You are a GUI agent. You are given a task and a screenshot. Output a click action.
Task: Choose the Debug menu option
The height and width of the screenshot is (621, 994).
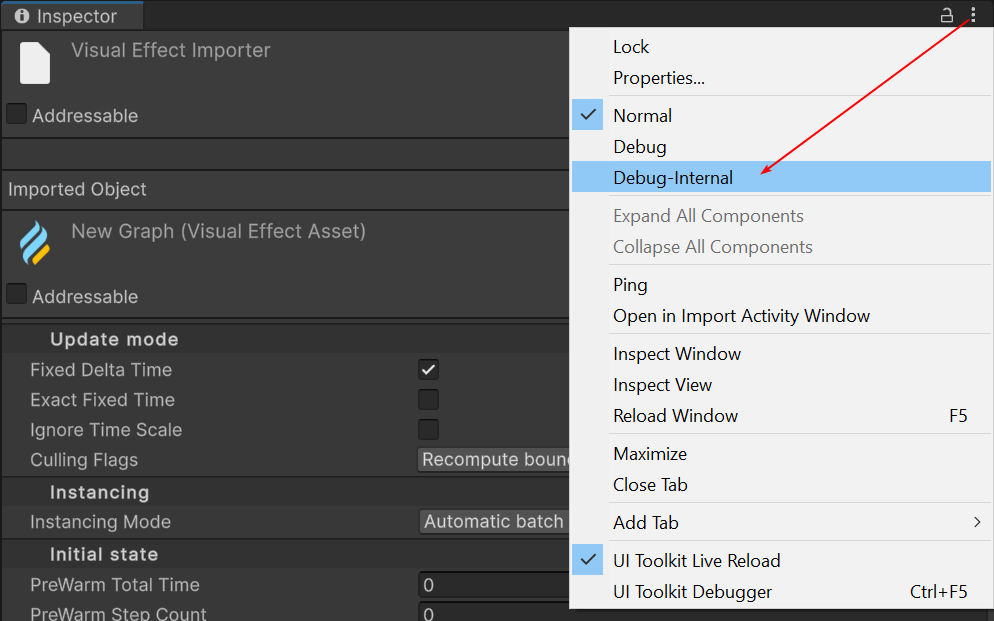640,147
